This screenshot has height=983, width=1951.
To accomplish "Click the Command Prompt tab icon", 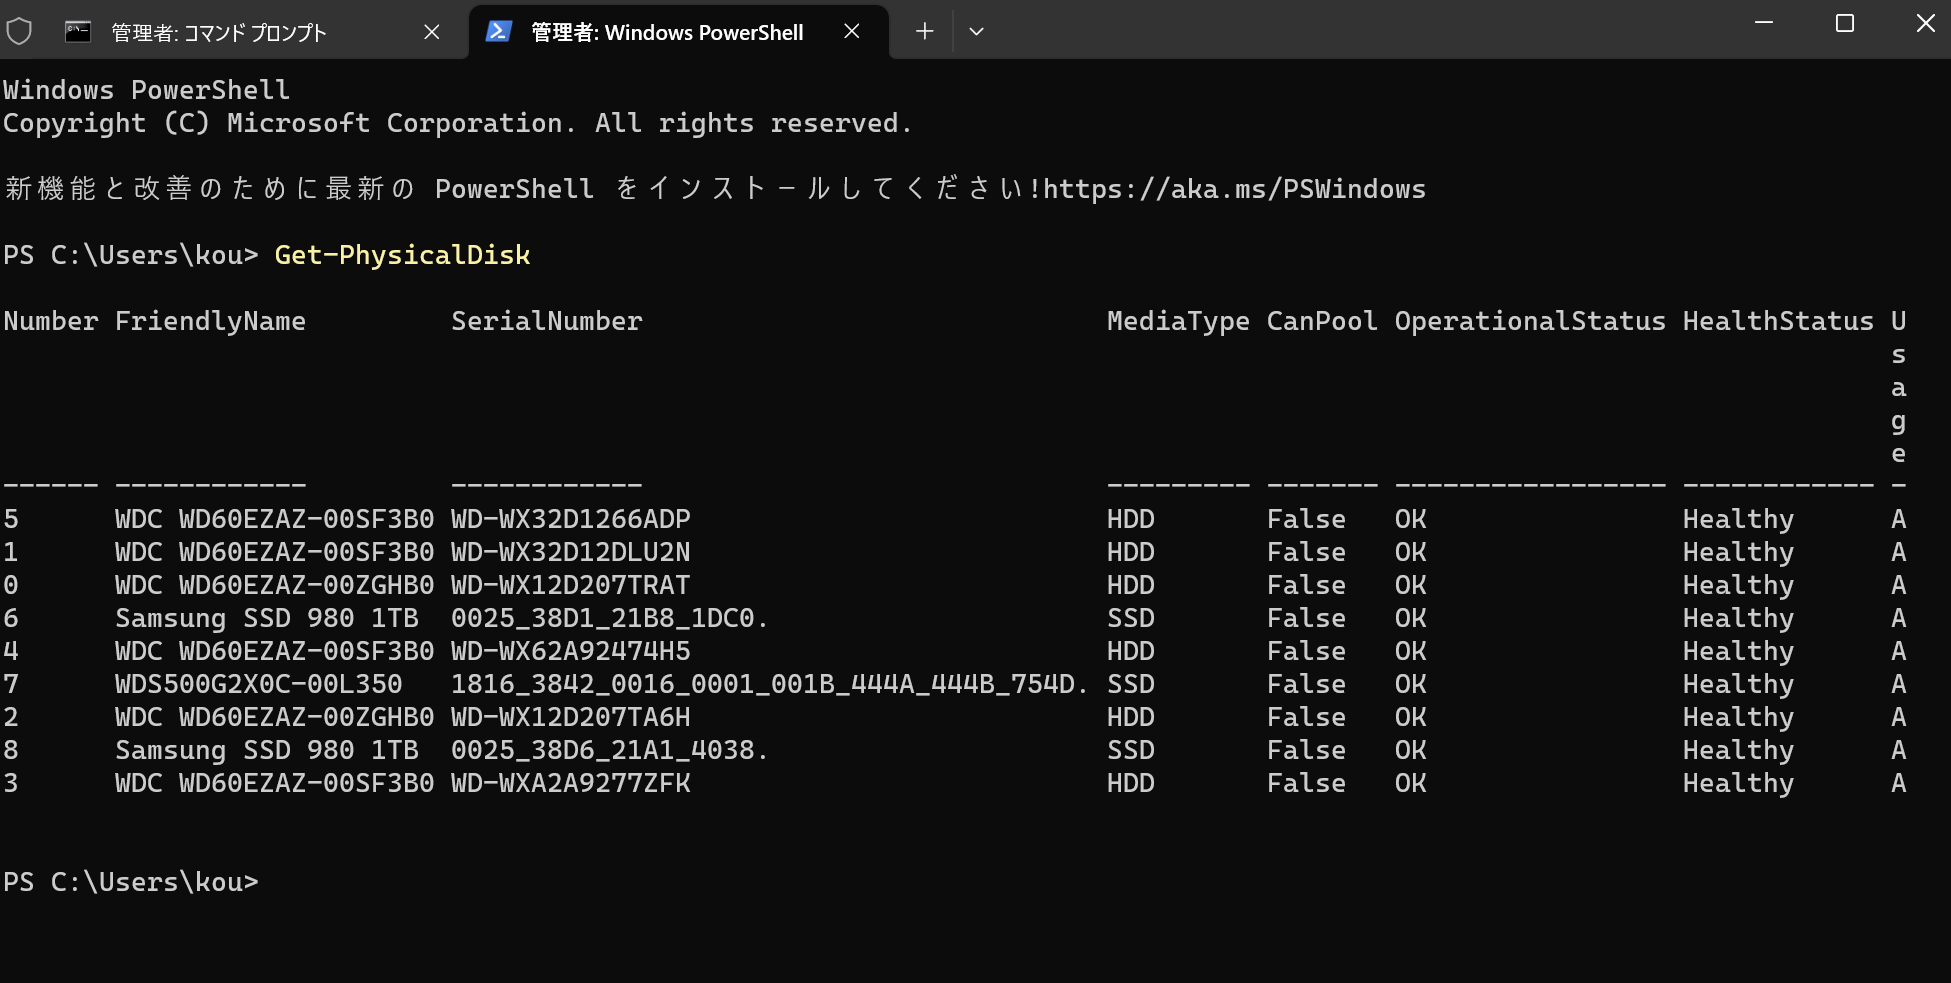I will tap(78, 32).
